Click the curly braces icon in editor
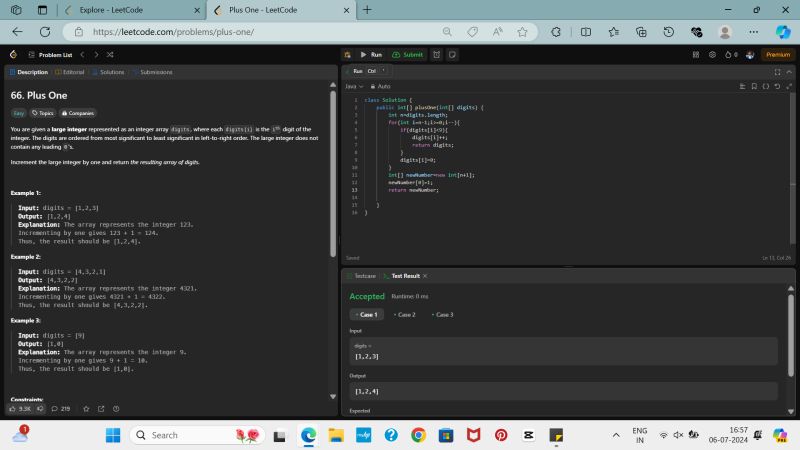This screenshot has width=800, height=450. click(766, 86)
